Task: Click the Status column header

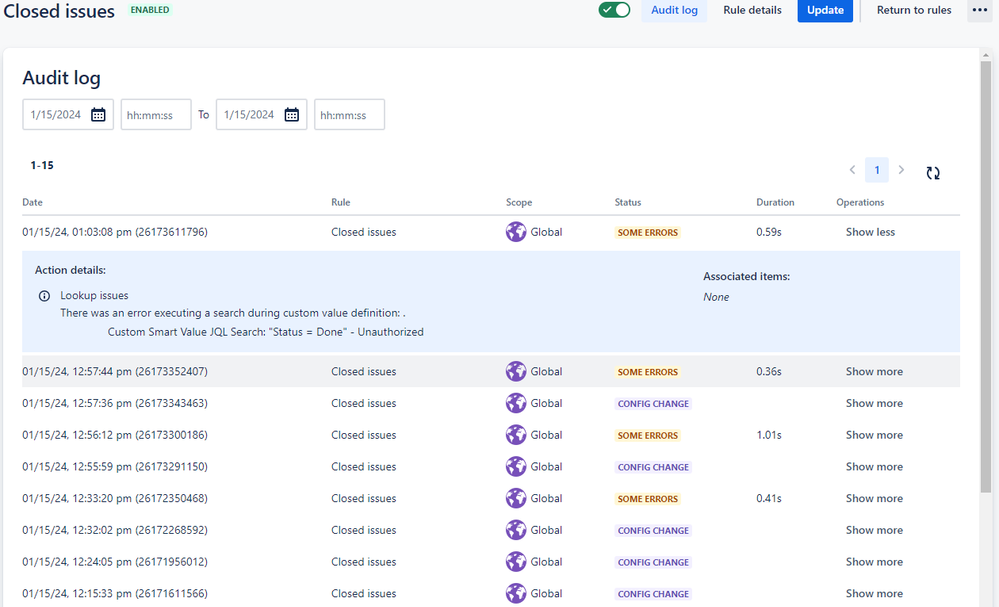Action: 628,202
